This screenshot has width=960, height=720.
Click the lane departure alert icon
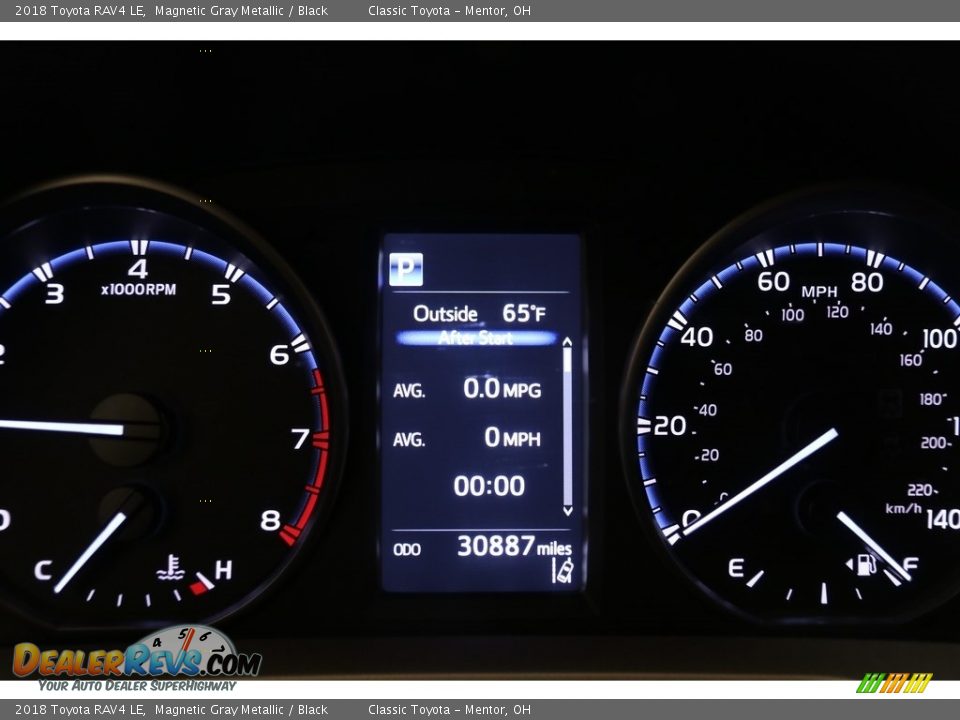pyautogui.click(x=563, y=570)
